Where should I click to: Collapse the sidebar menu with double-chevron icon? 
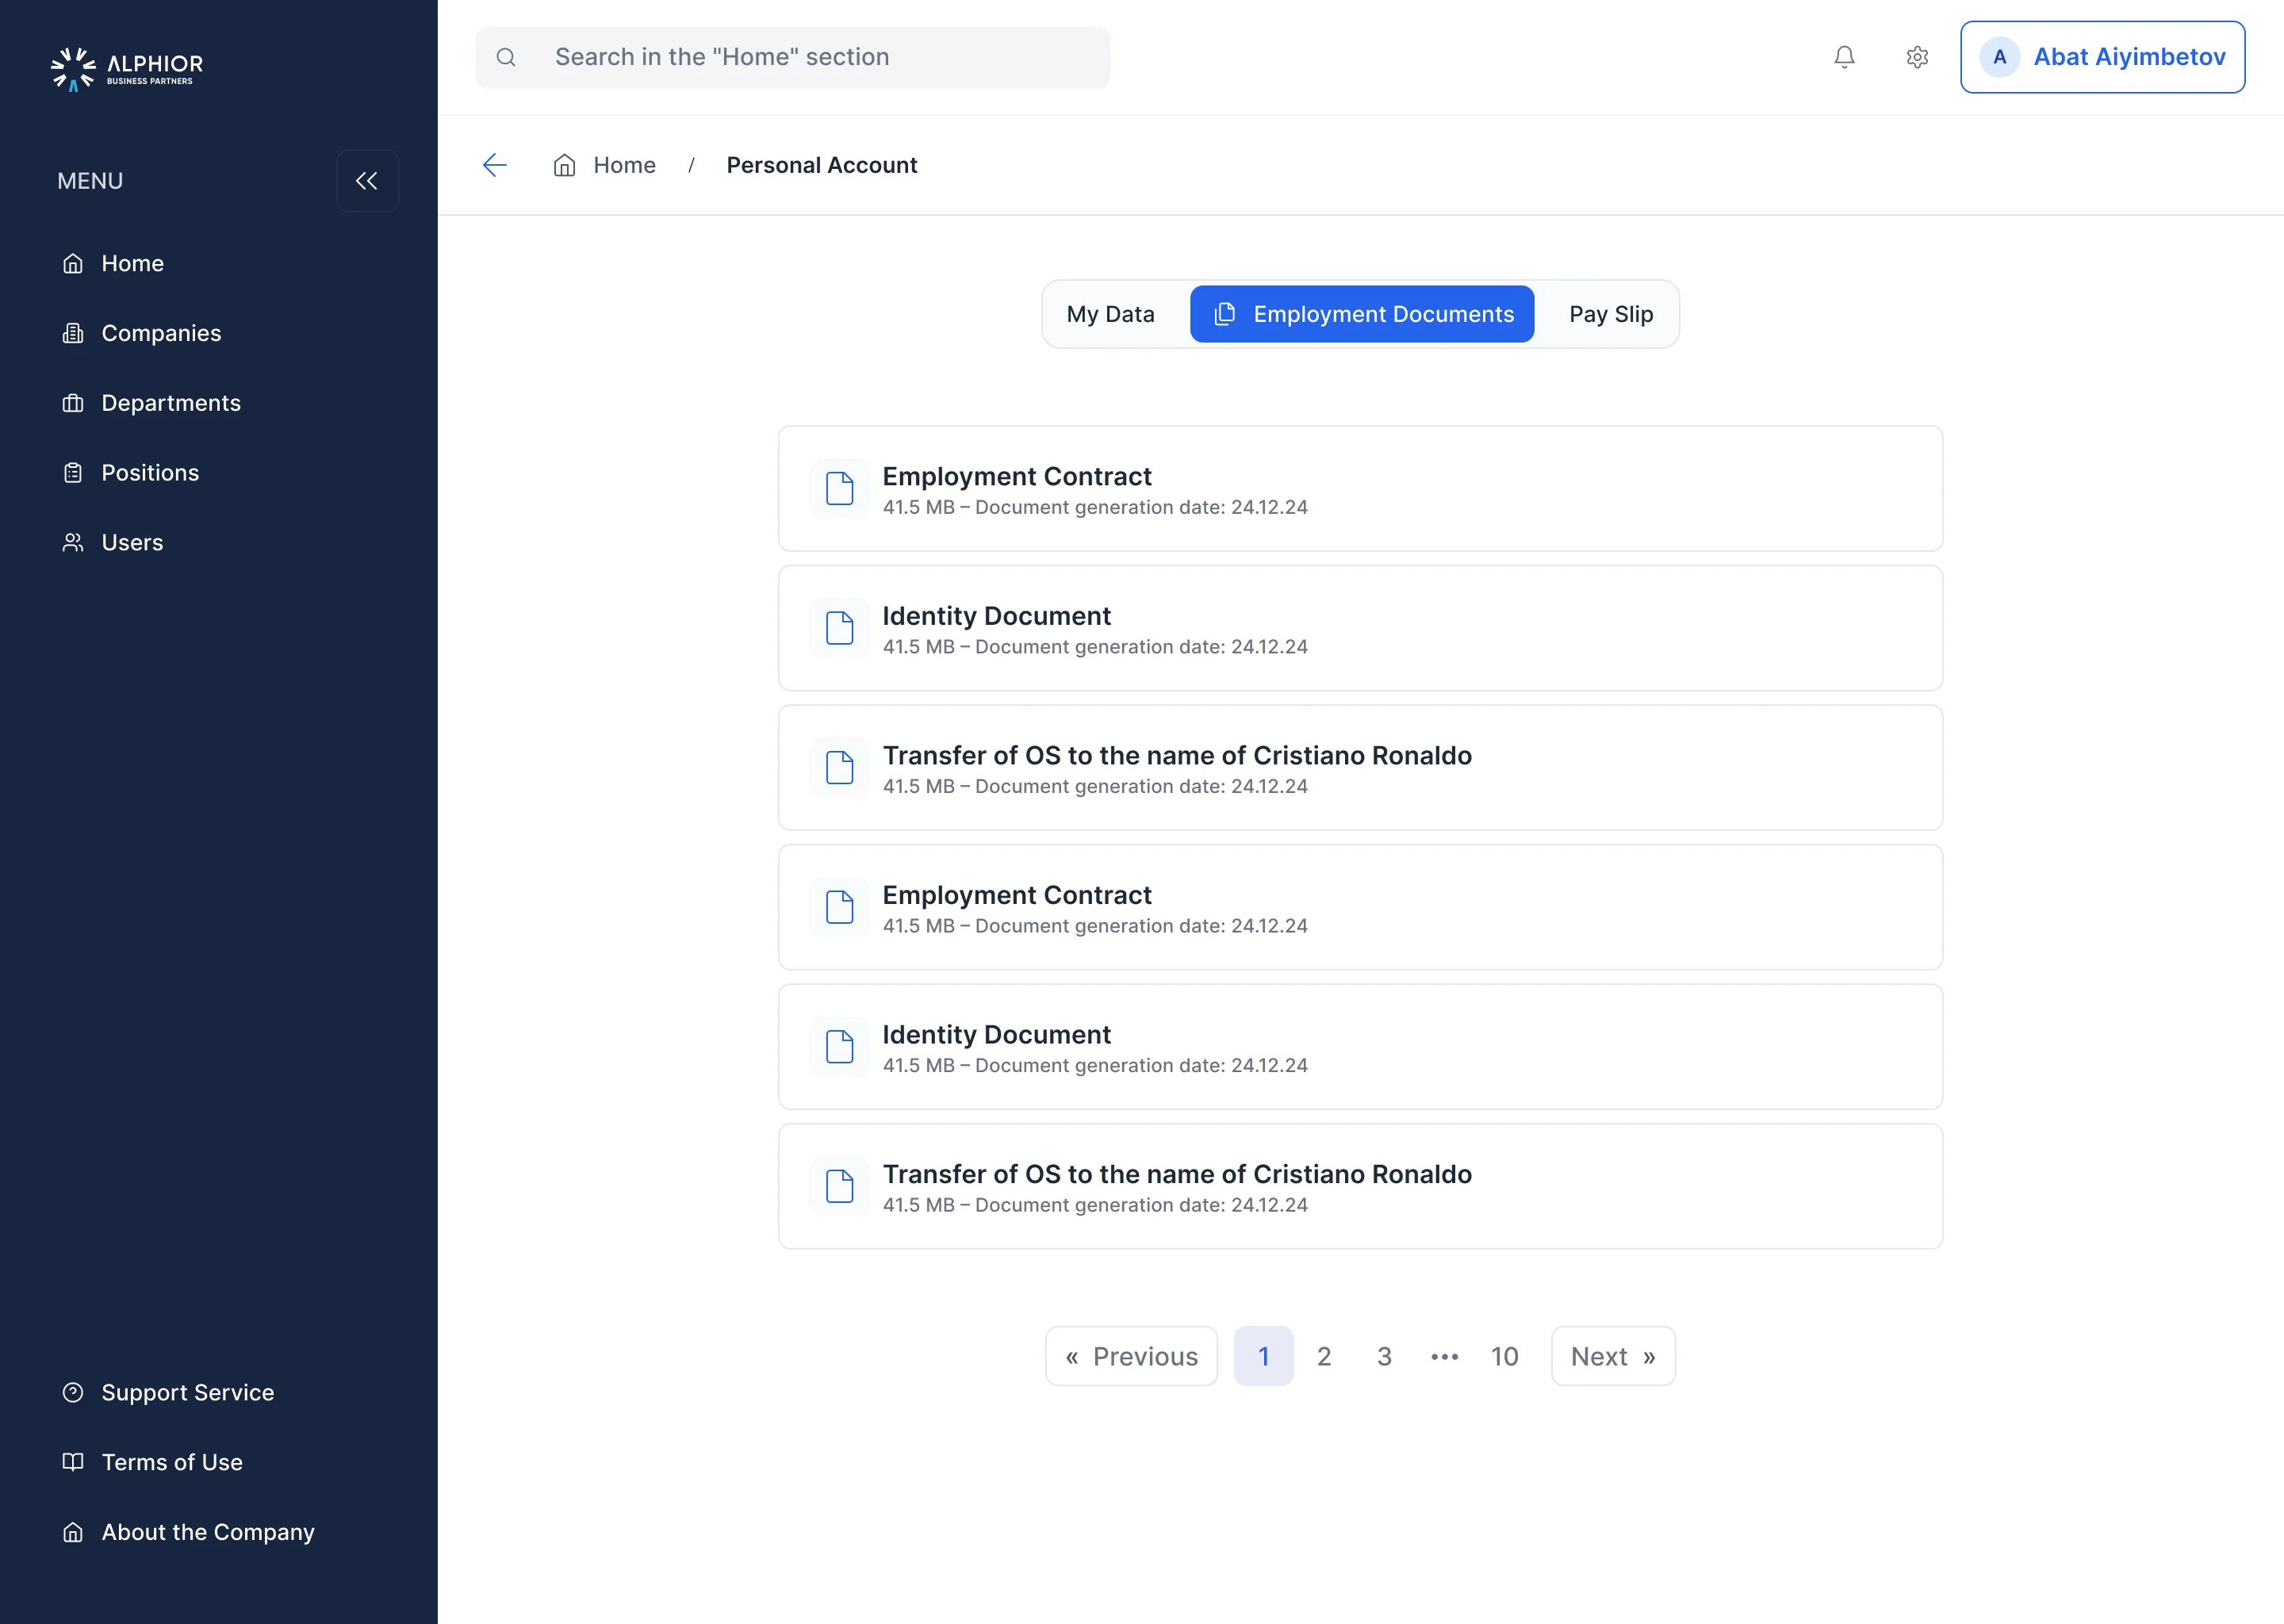[367, 181]
